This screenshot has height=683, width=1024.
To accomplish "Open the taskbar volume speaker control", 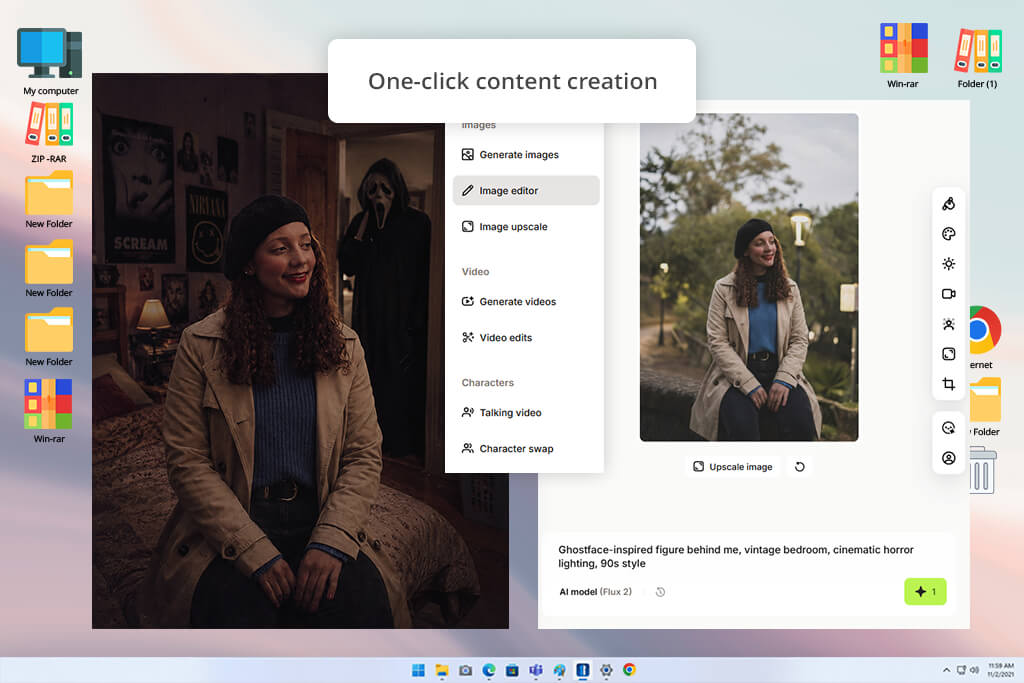I will [x=974, y=670].
